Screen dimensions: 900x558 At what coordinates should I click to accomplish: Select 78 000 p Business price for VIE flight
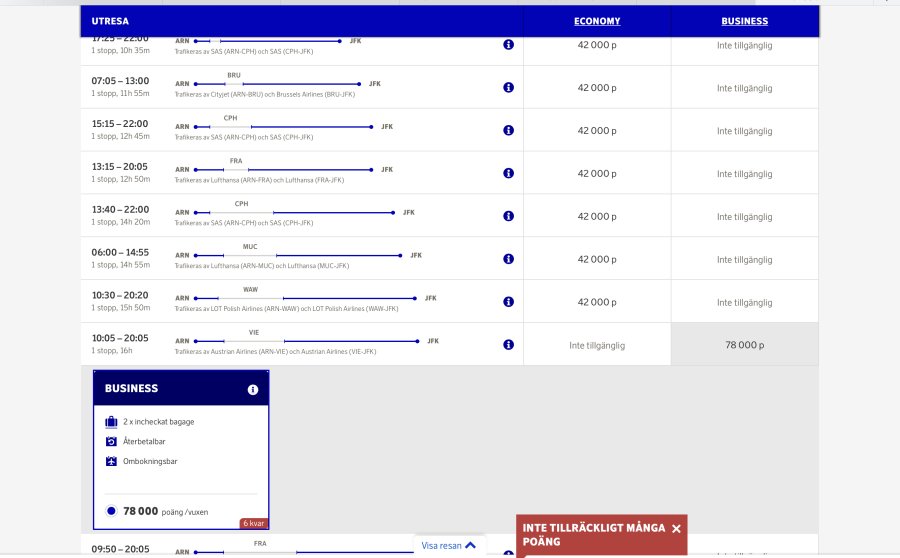click(x=745, y=345)
